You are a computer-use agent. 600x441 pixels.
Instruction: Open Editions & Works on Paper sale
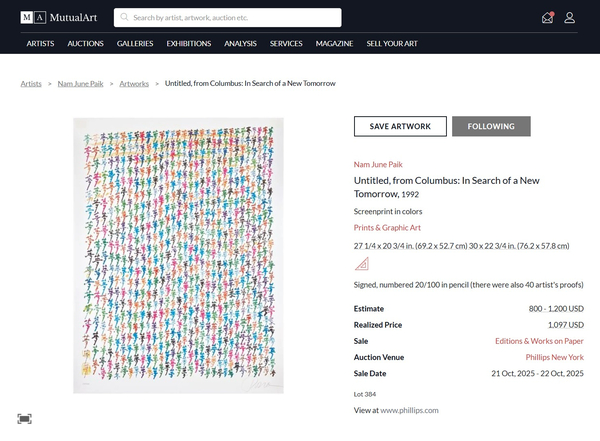(x=539, y=341)
